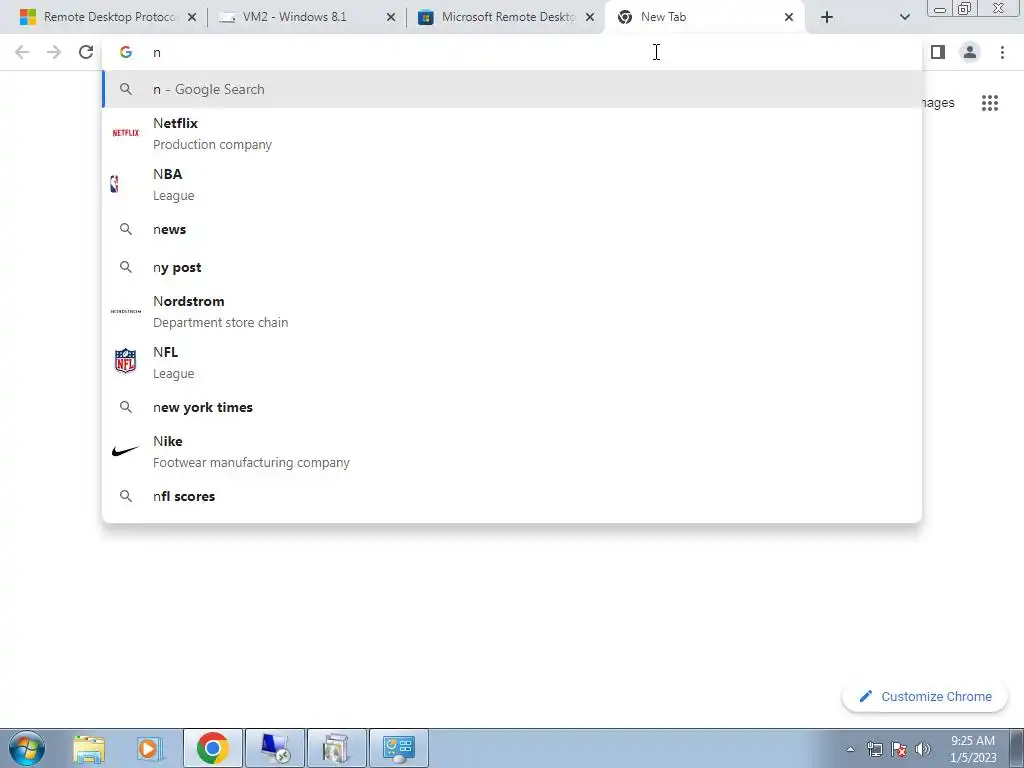Viewport: 1024px width, 768px height.
Task: Pick the 'news' search suggestion
Action: 512,229
